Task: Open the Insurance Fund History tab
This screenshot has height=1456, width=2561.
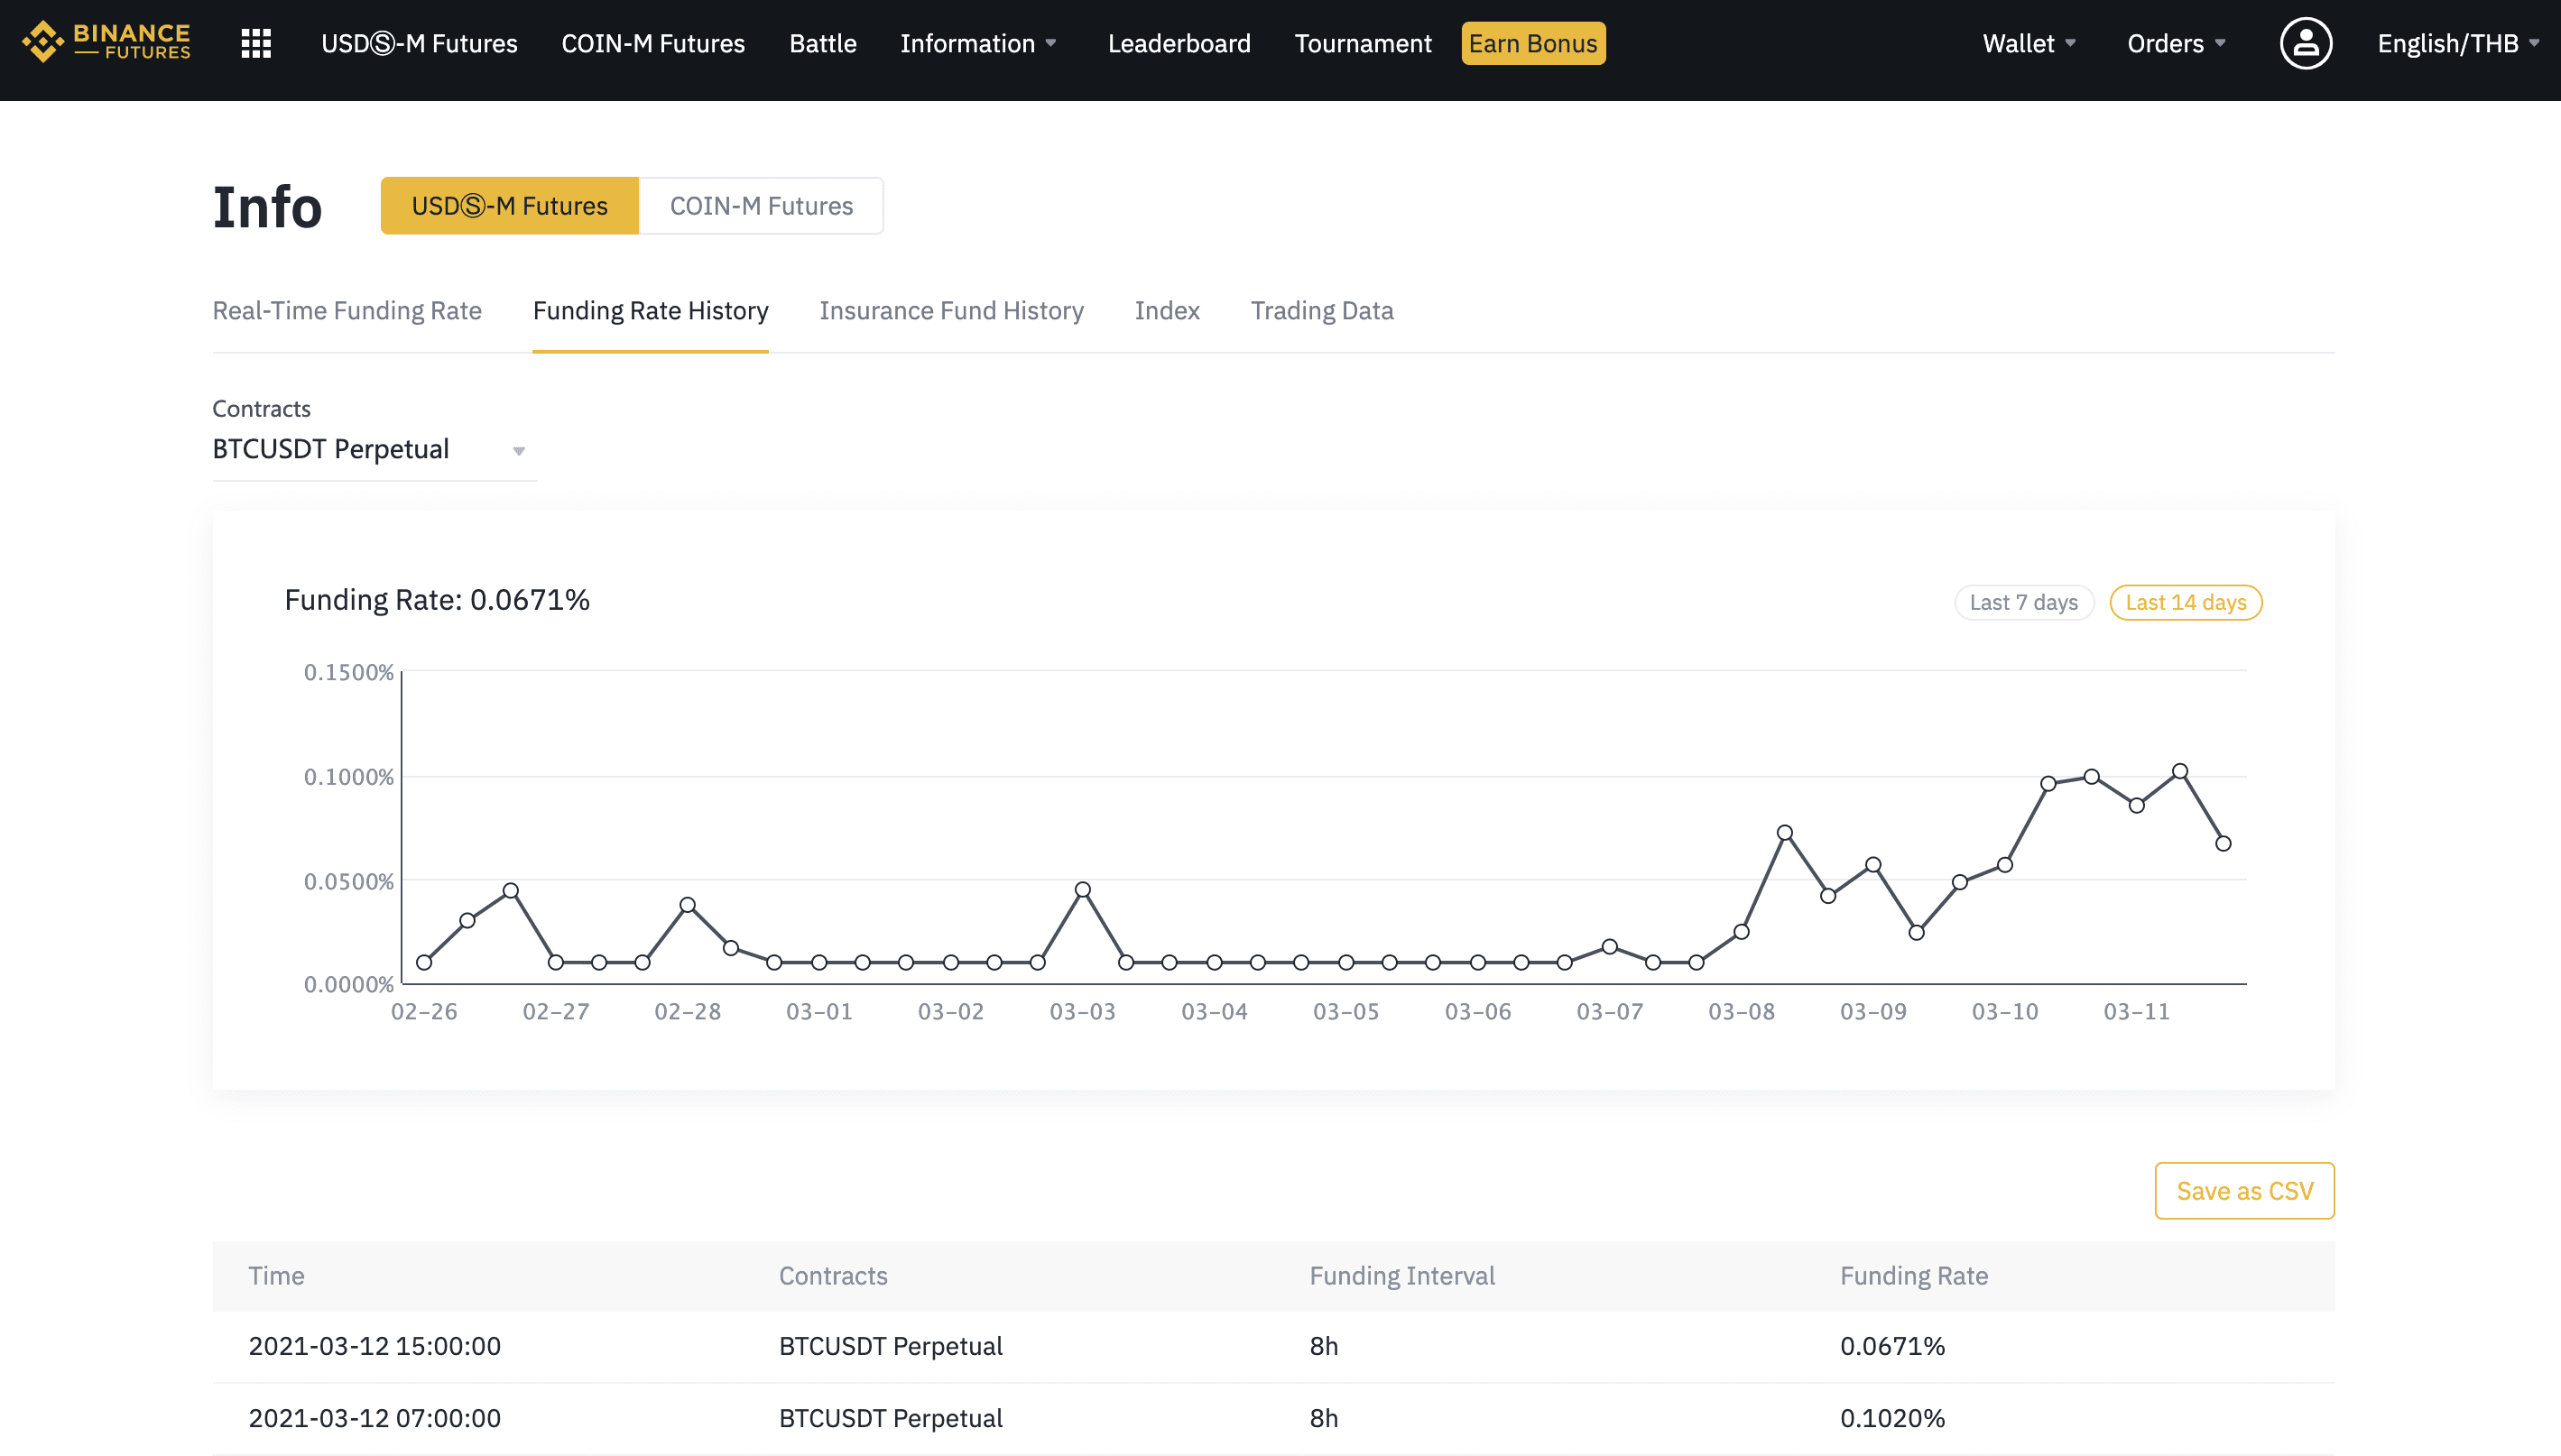Action: [951, 310]
